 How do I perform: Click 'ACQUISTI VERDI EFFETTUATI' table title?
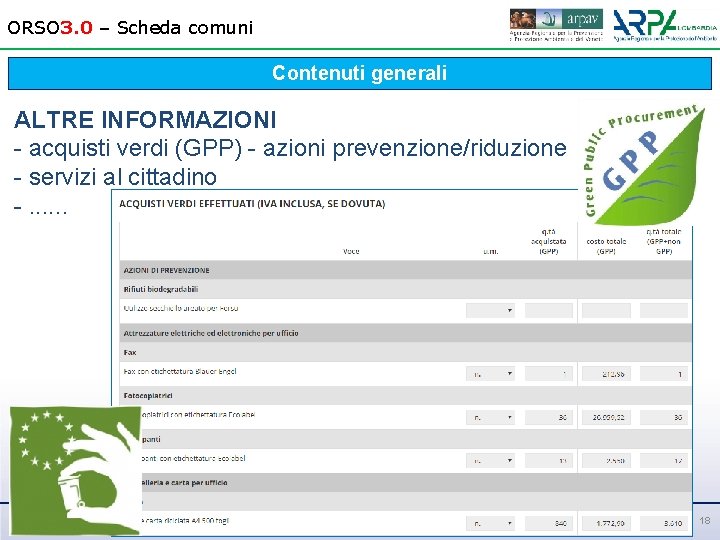coord(252,204)
